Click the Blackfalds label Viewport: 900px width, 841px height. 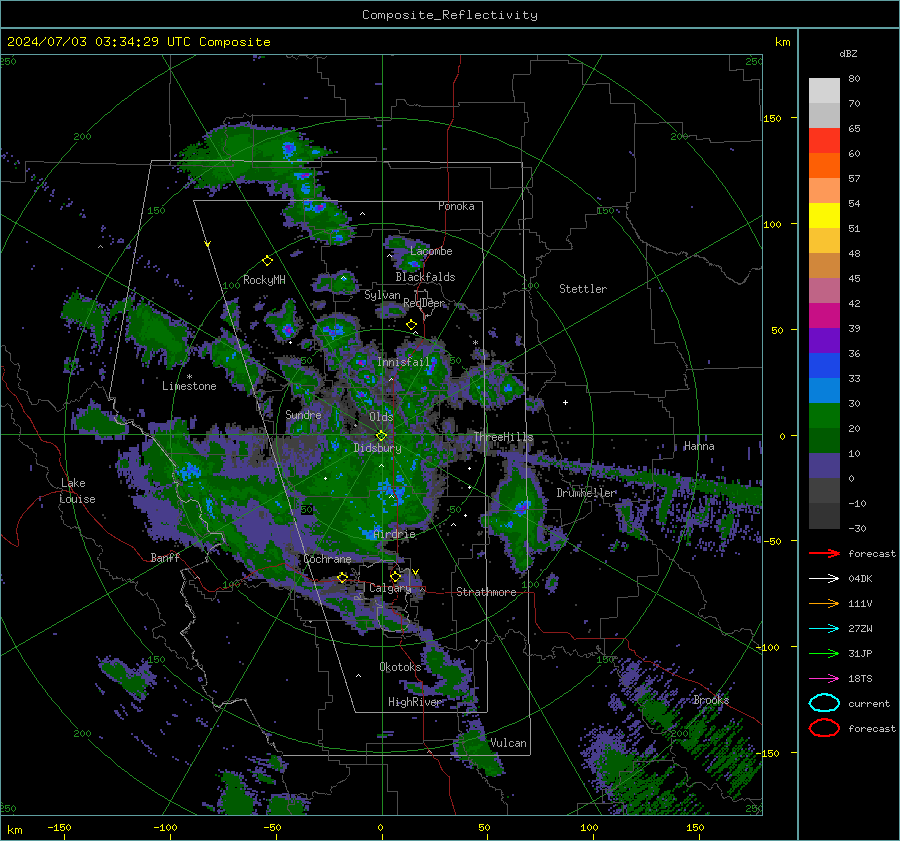pos(425,277)
